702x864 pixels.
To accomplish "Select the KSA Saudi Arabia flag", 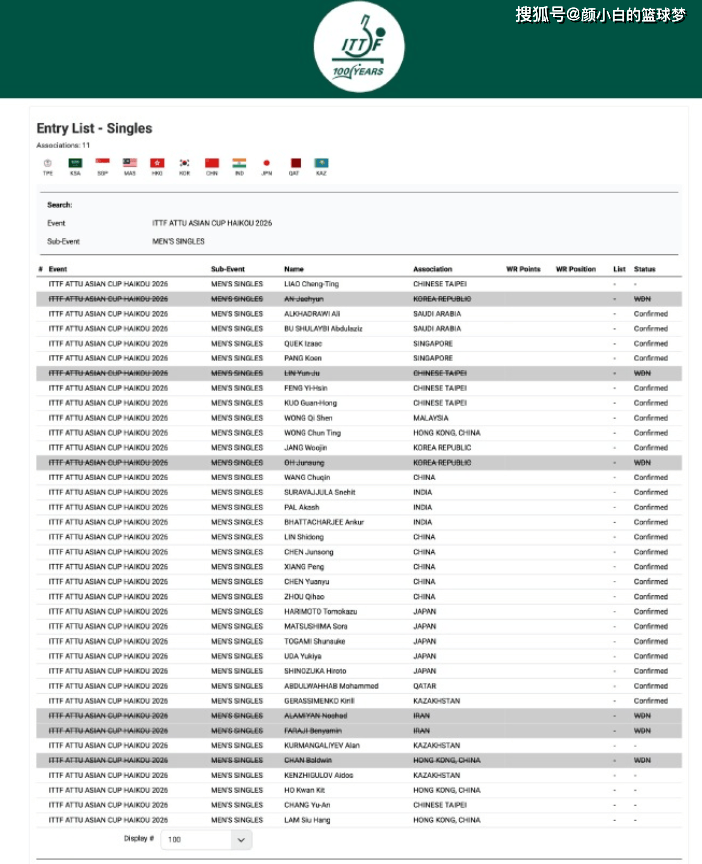I will (75, 163).
